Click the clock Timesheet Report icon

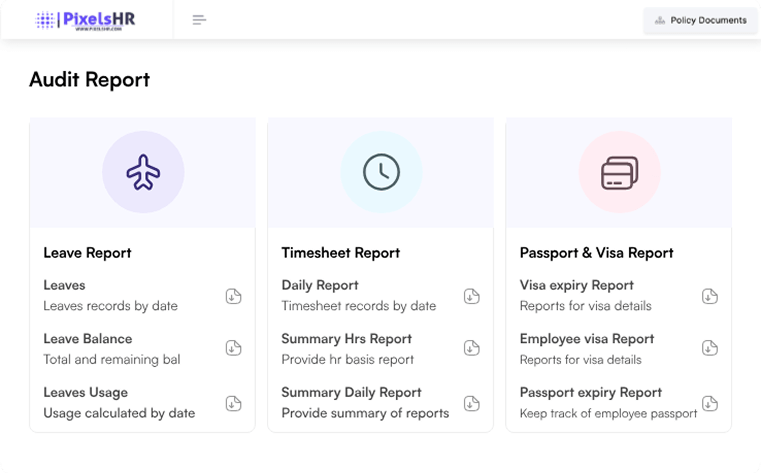click(x=381, y=173)
